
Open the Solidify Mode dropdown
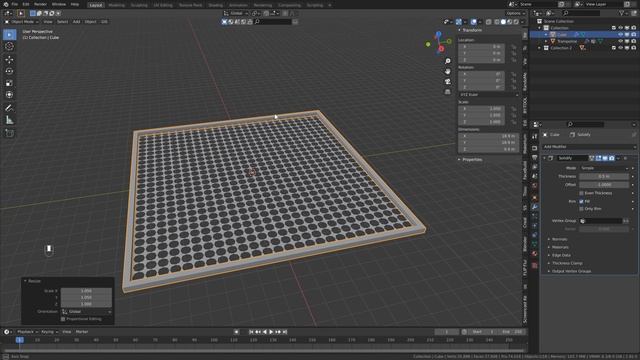coord(604,168)
